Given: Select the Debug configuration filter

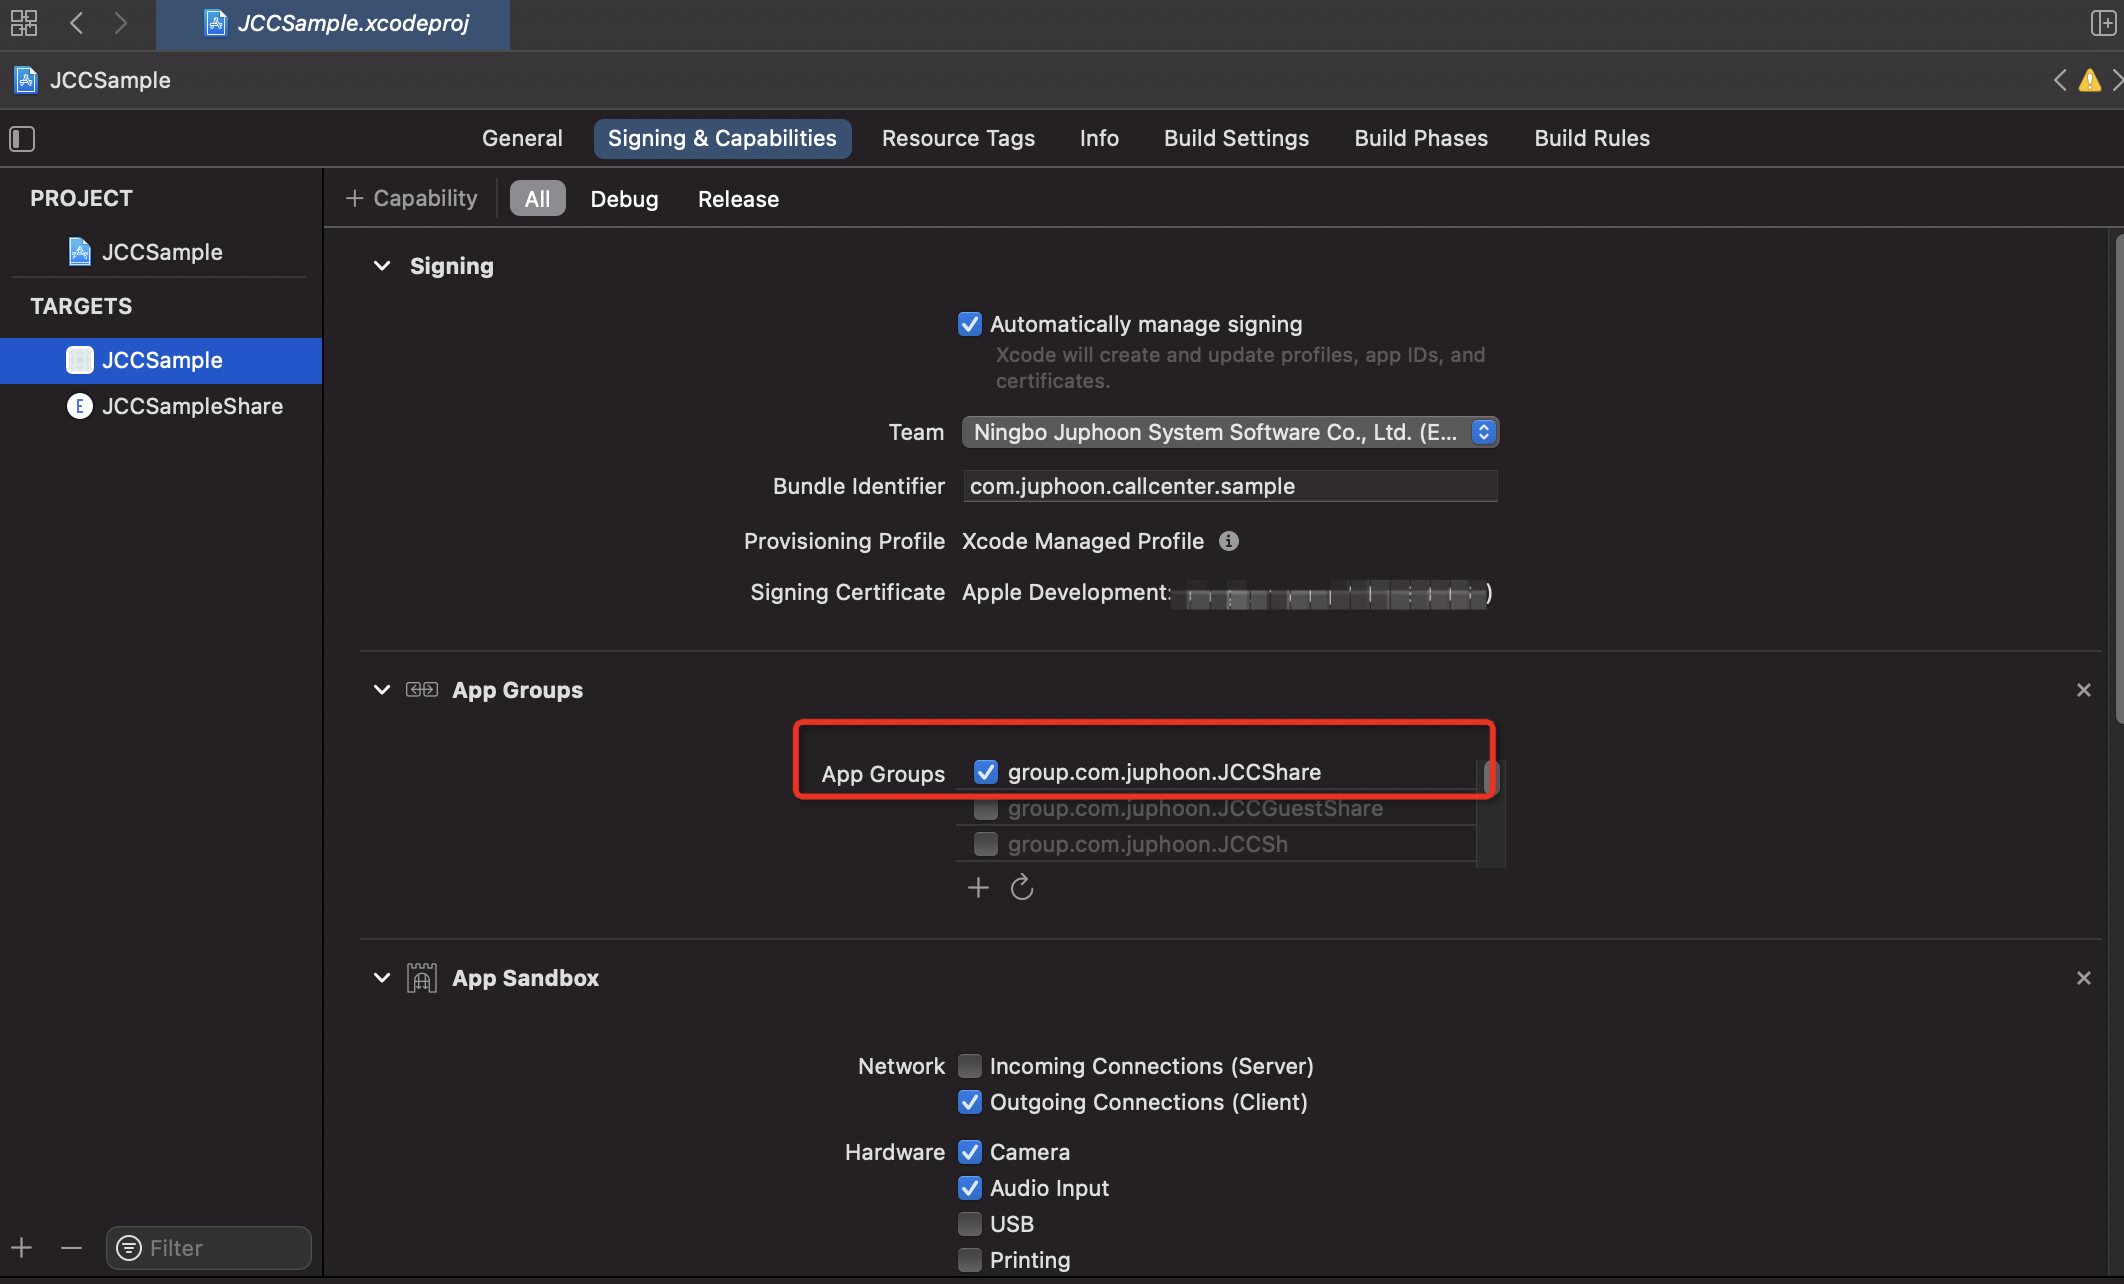Looking at the screenshot, I should [624, 198].
